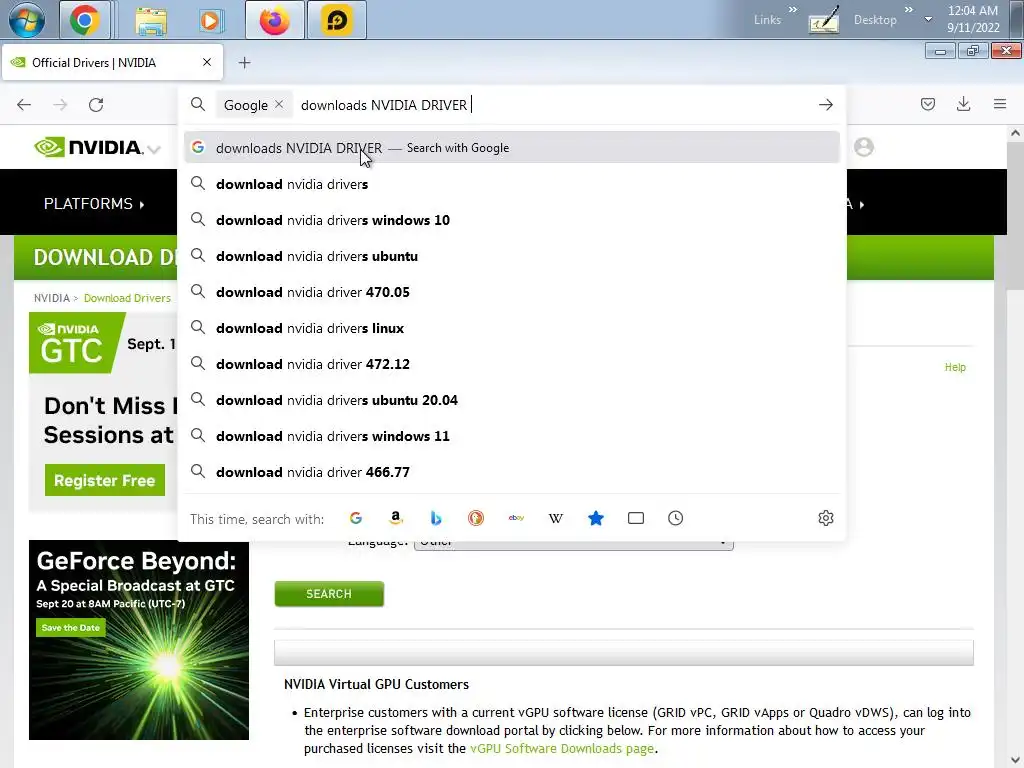Open the yellow recorder taskbar icon
This screenshot has height=768, width=1024.
click(336, 20)
